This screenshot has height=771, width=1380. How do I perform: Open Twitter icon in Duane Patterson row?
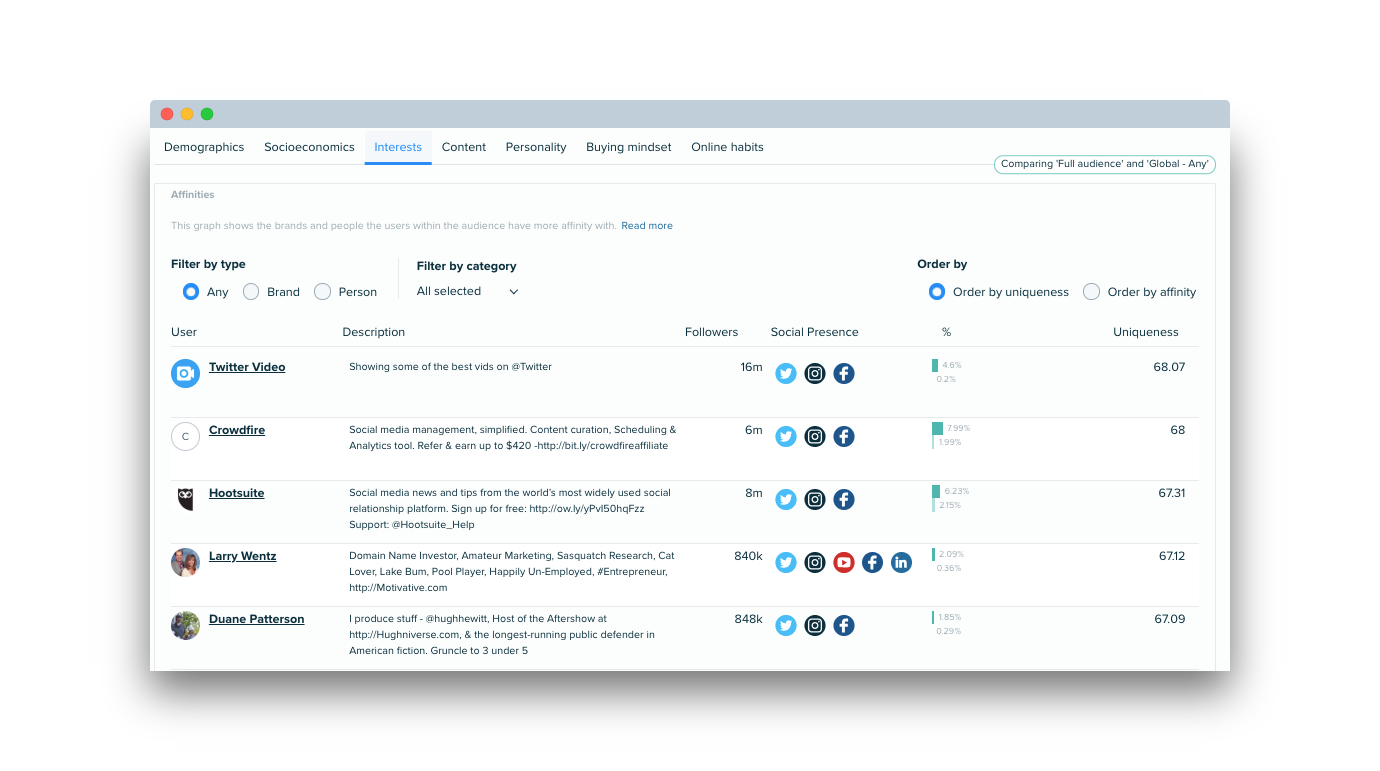click(786, 626)
